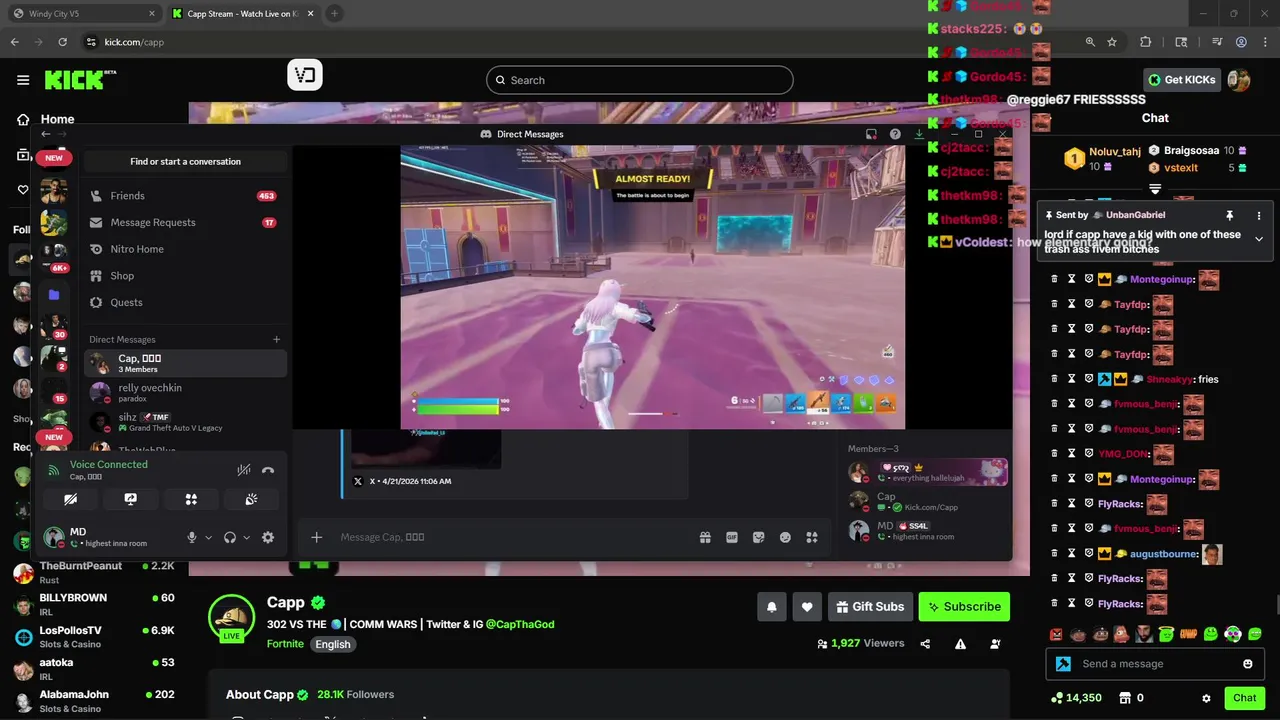Open apps launcher in Discord message bar
The height and width of the screenshot is (720, 1280).
(813, 537)
